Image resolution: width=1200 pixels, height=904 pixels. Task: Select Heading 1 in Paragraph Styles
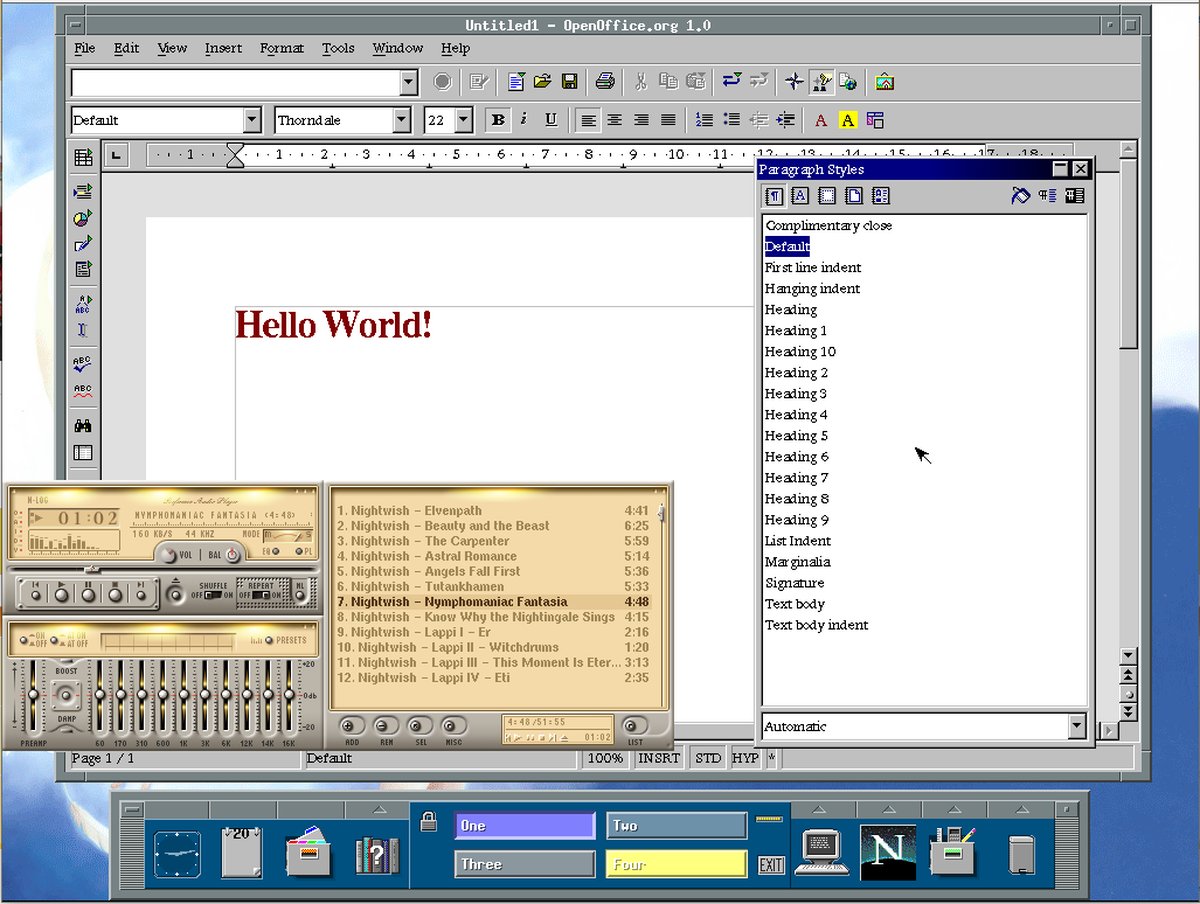[796, 331]
